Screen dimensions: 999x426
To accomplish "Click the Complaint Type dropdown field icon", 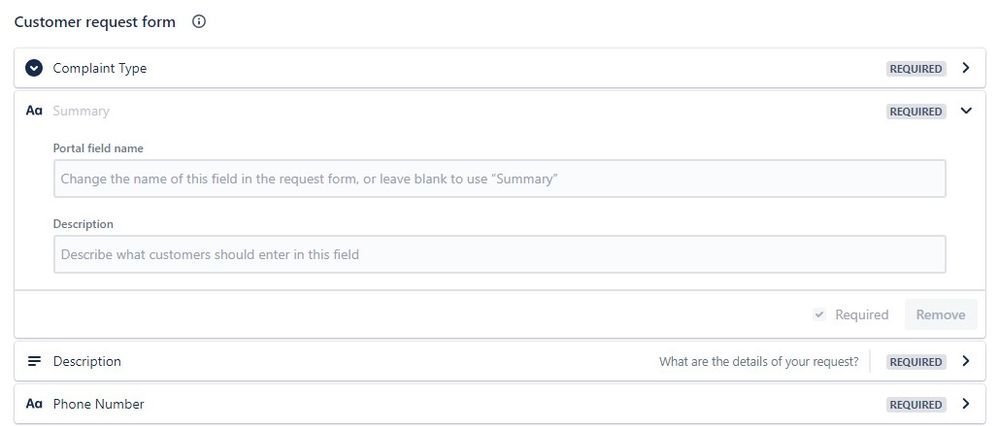I will point(34,68).
